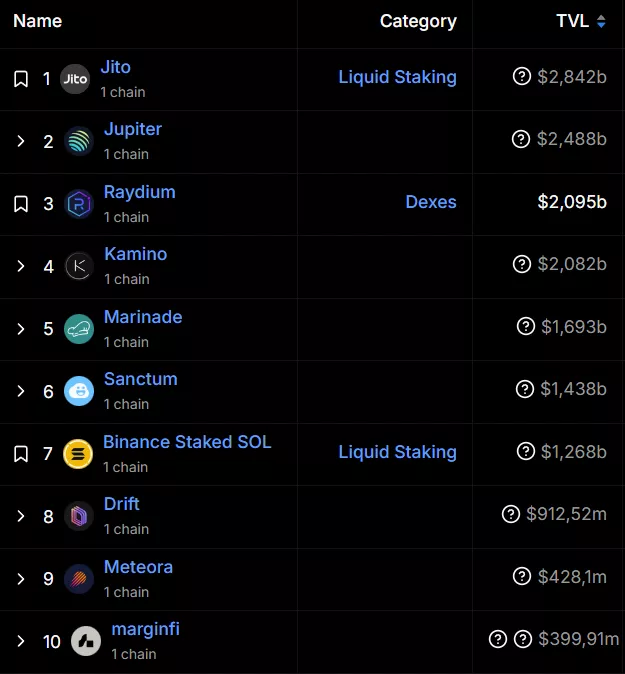Toggle bookmark for Raydium
625x674 pixels.
(x=21, y=204)
